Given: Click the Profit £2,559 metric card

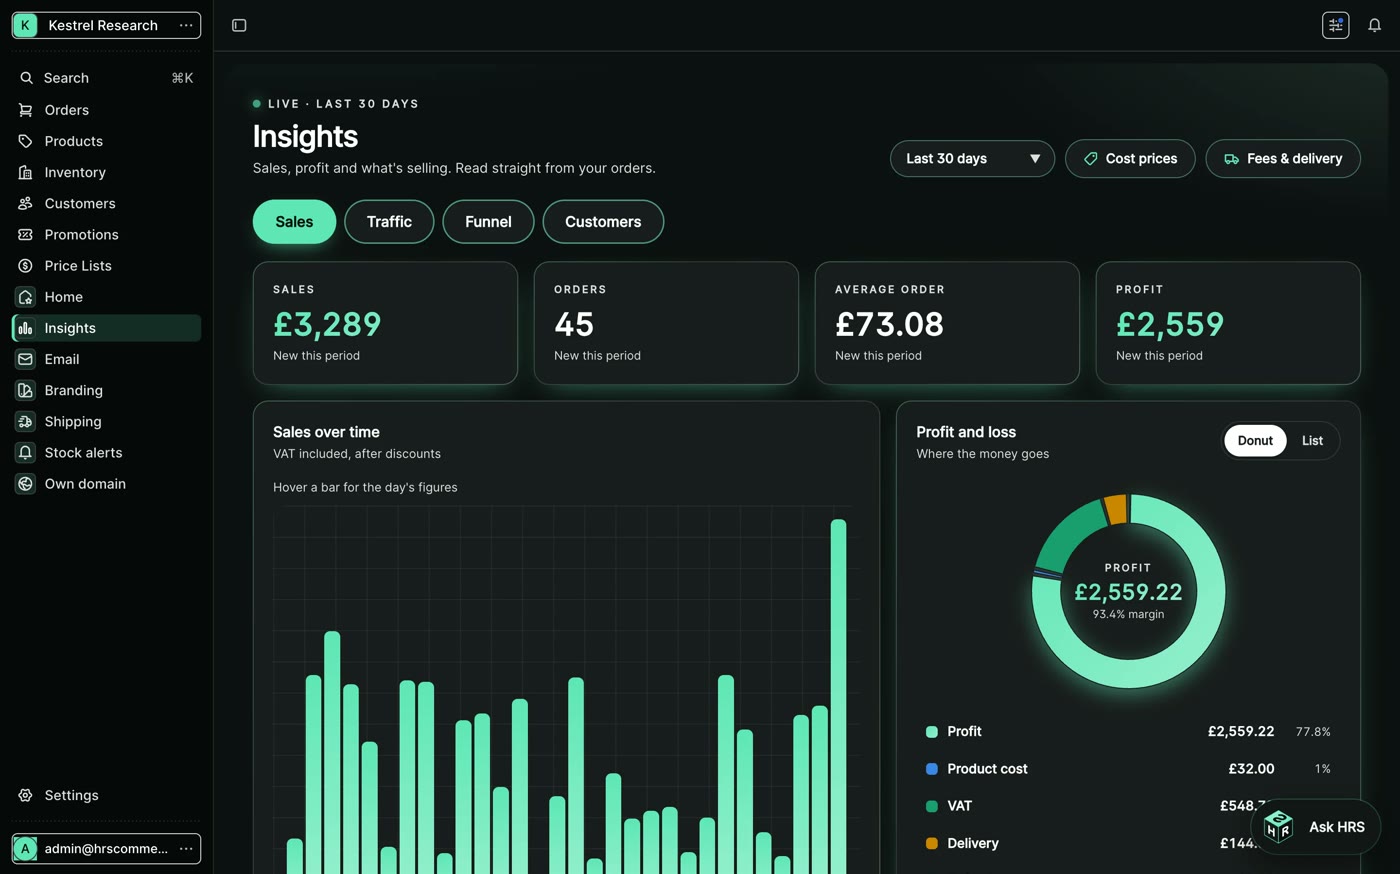Looking at the screenshot, I should pyautogui.click(x=1228, y=323).
